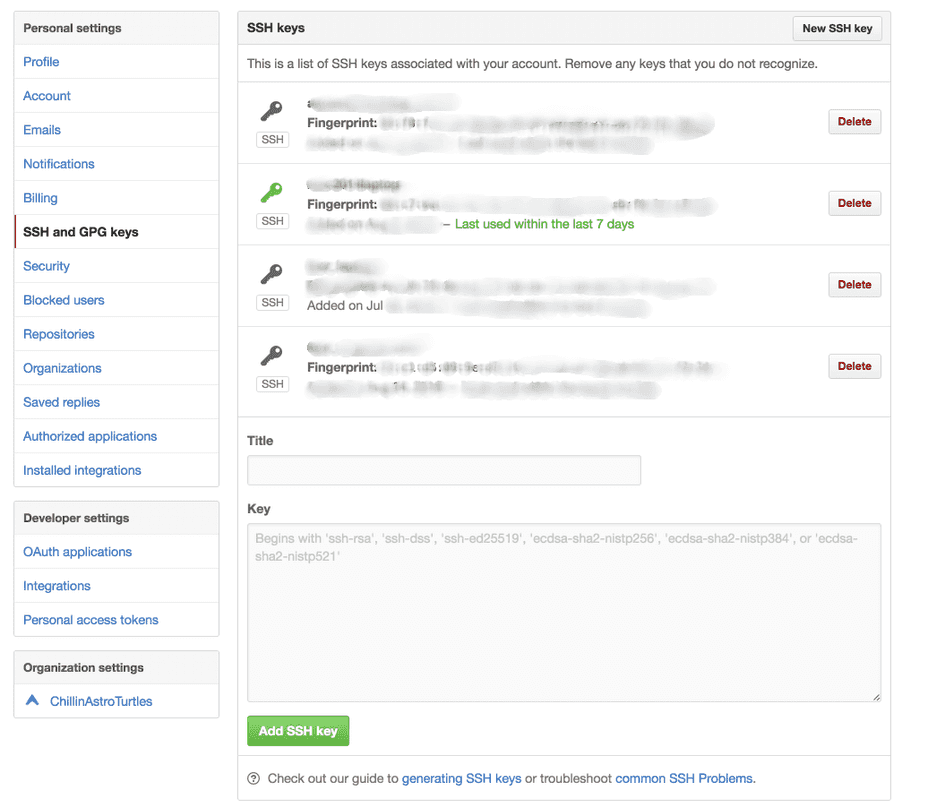The height and width of the screenshot is (807, 945).
Task: Delete the laptop SSH key
Action: click(x=854, y=203)
